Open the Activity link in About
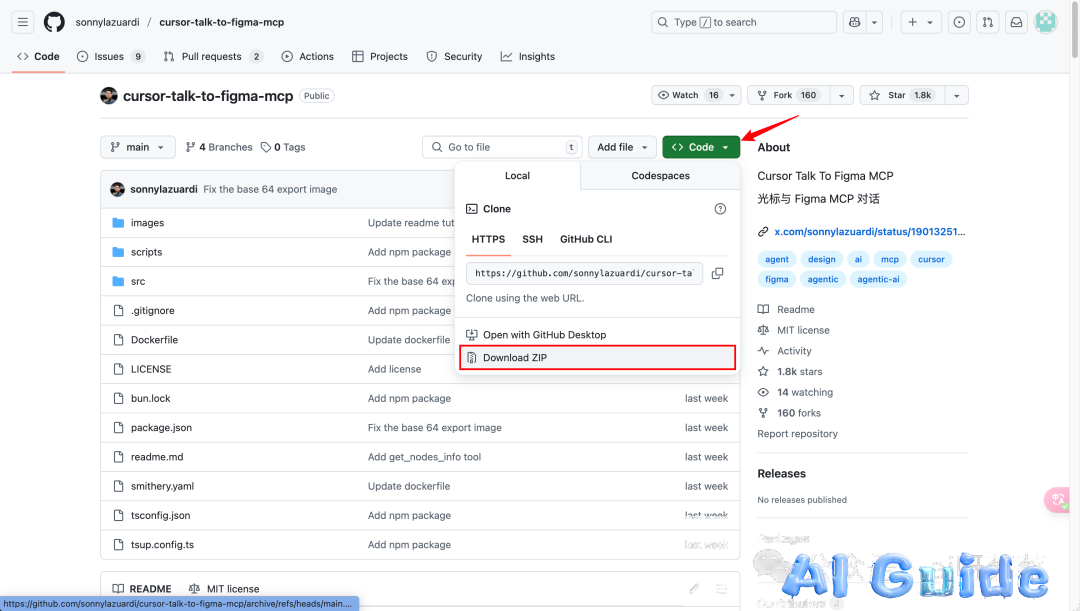The height and width of the screenshot is (611, 1080). pos(794,351)
